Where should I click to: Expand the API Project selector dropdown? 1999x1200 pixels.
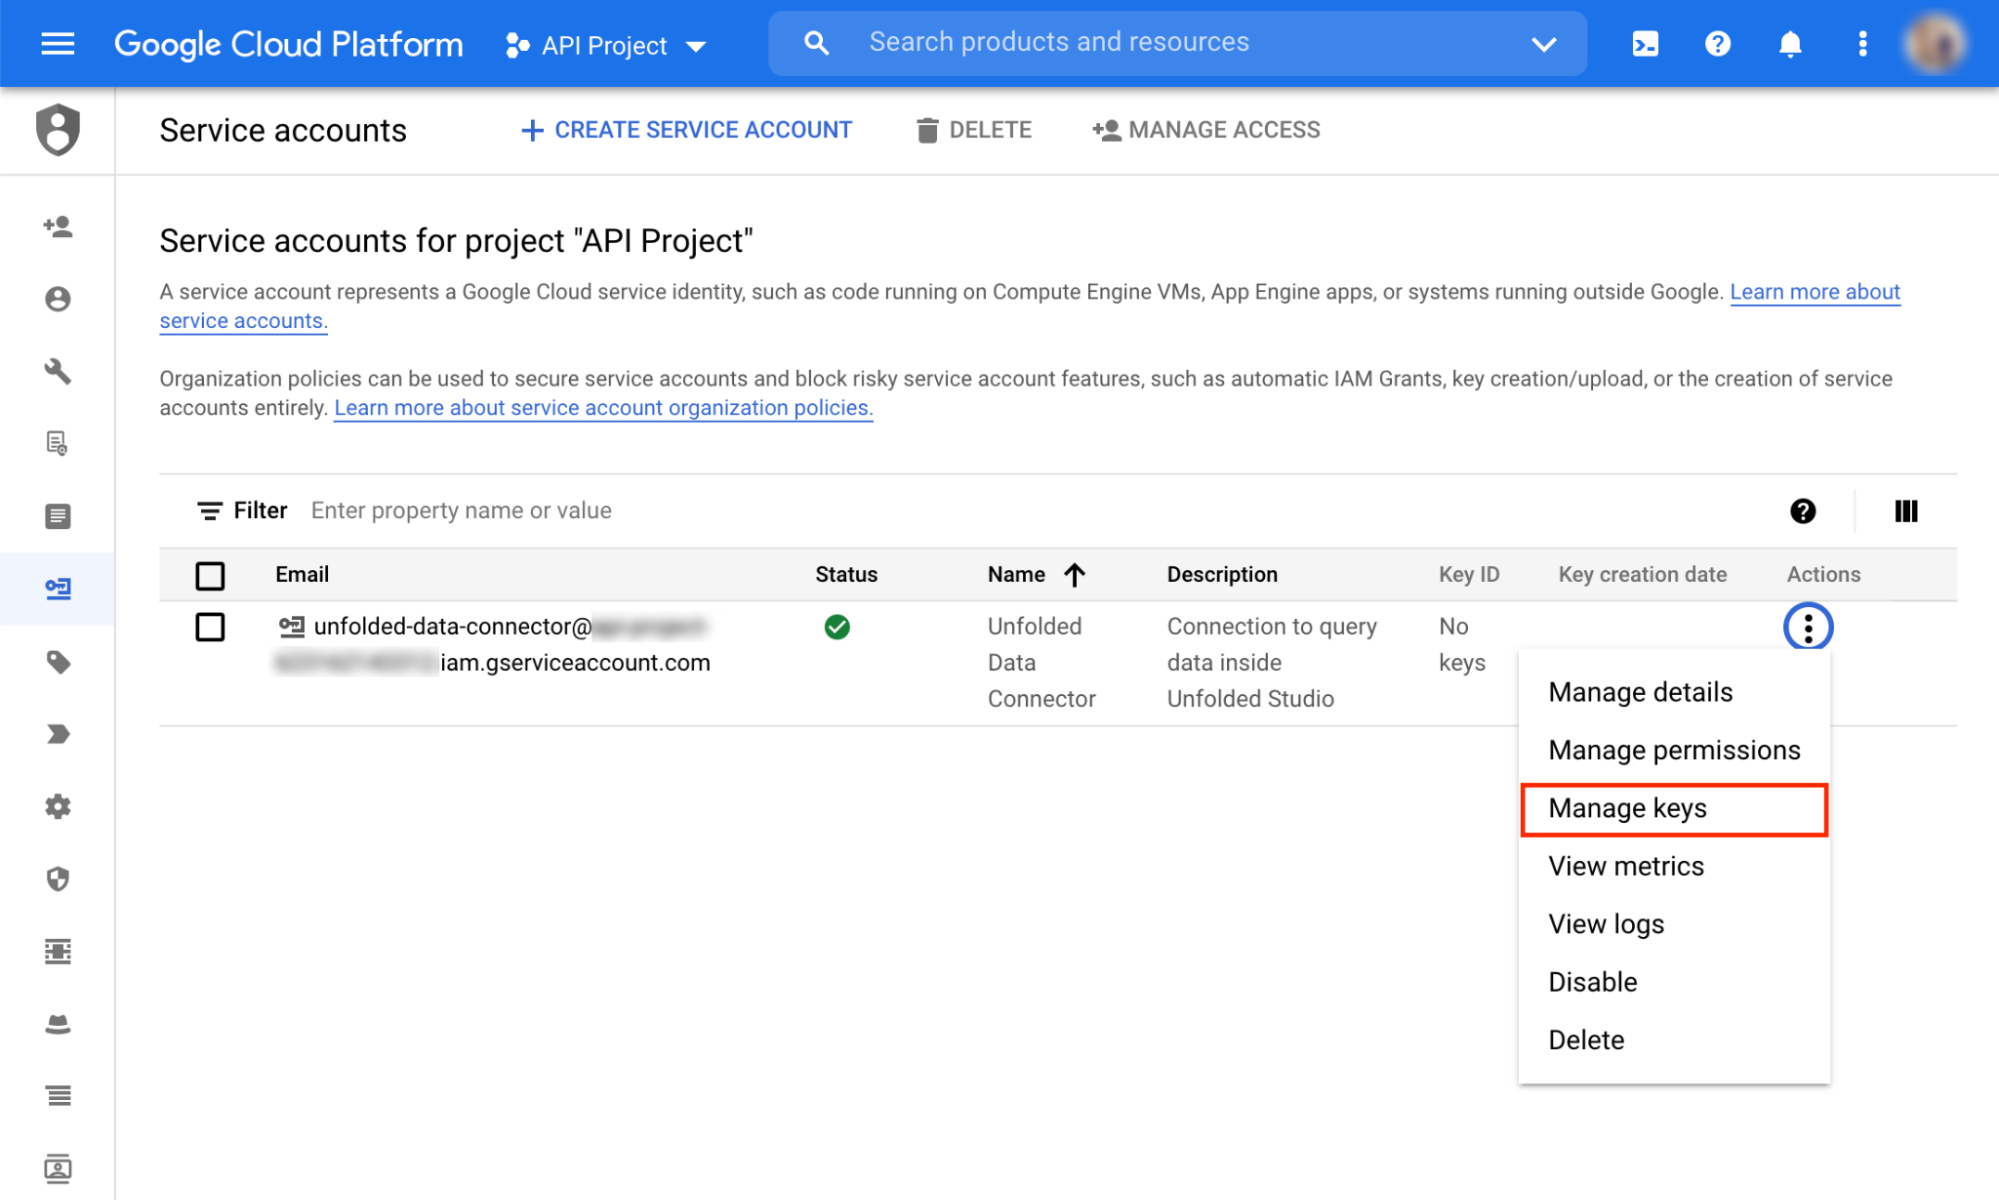tap(606, 46)
